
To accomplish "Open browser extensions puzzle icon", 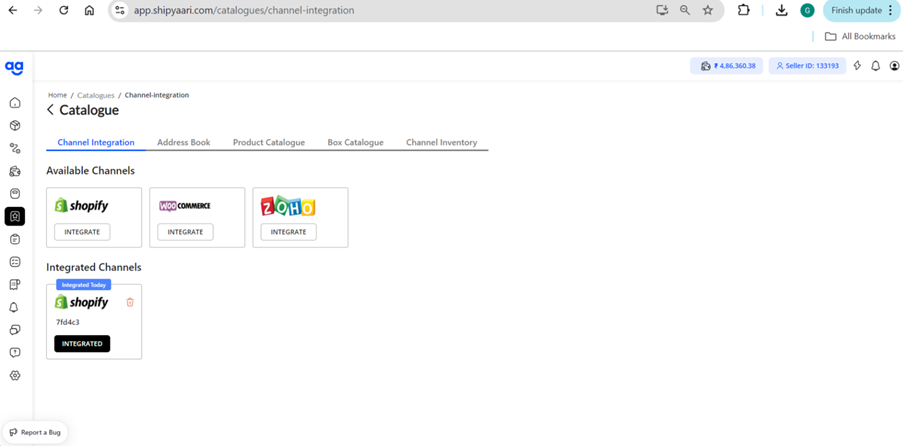I will 743,10.
